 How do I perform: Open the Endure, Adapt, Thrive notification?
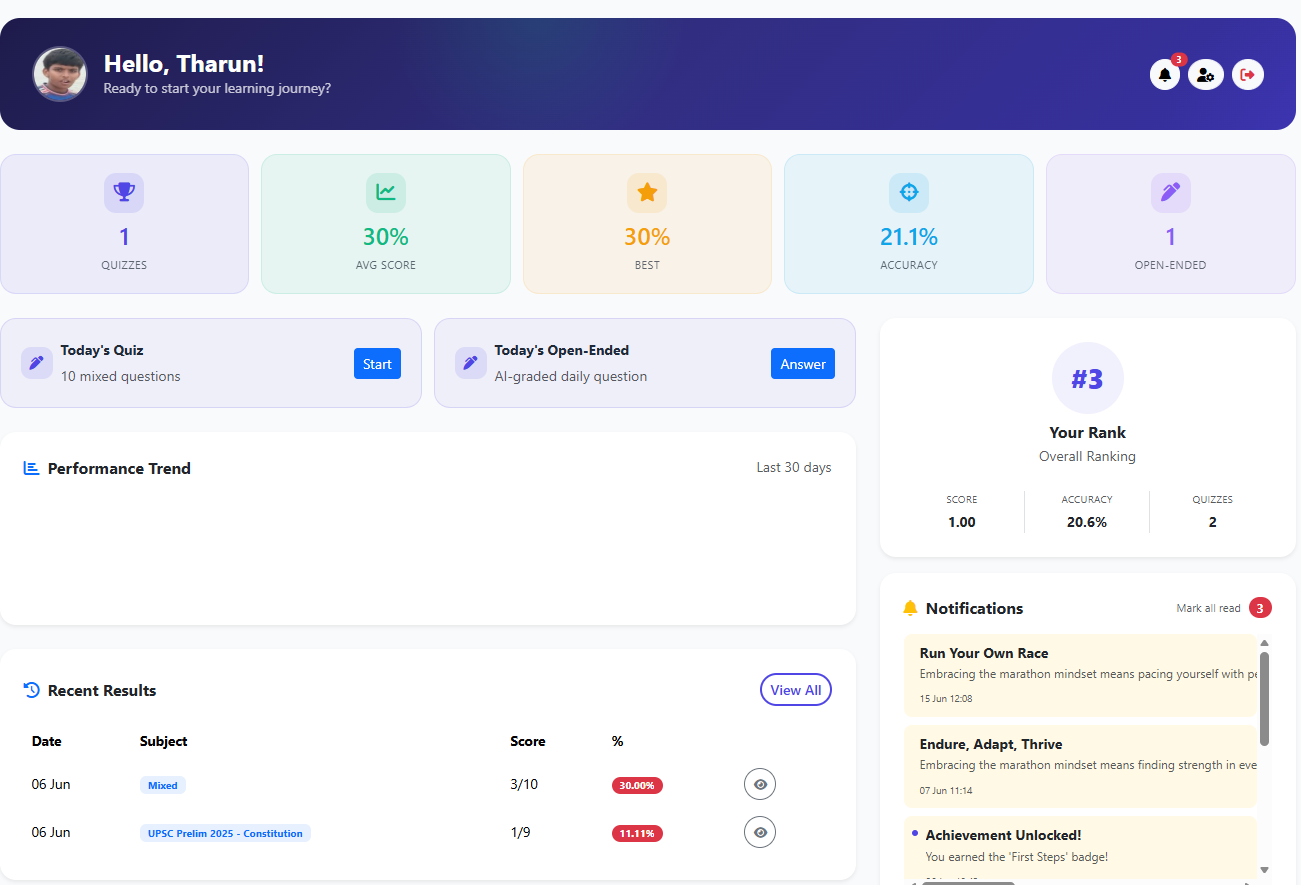point(1080,766)
